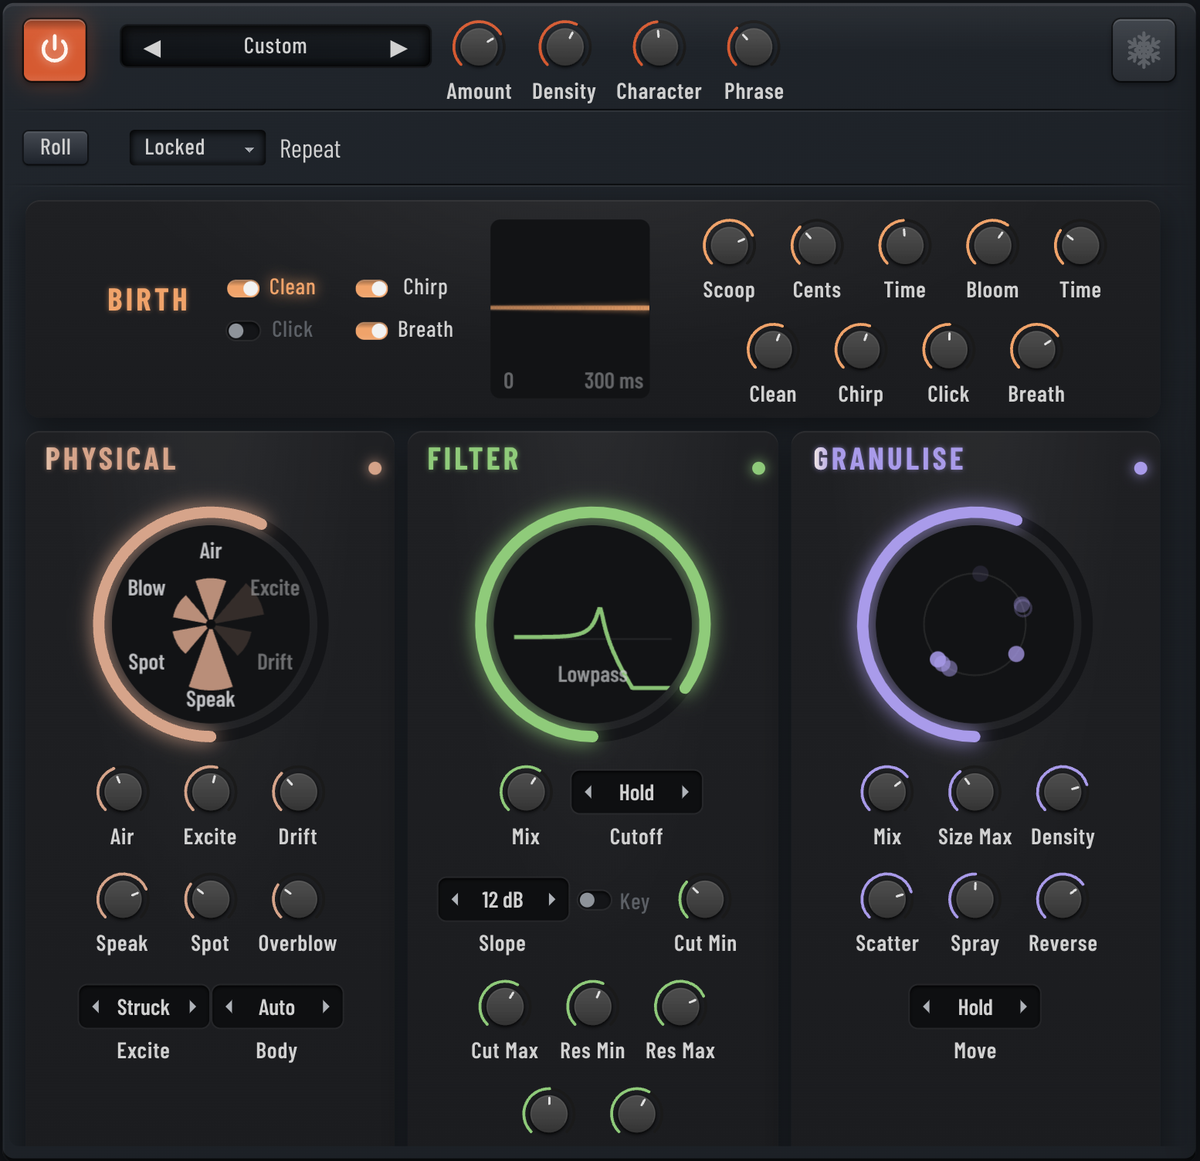The width and height of the screenshot is (1200, 1161).
Task: Click the Cut Min knob in Filter
Action: coord(704,899)
